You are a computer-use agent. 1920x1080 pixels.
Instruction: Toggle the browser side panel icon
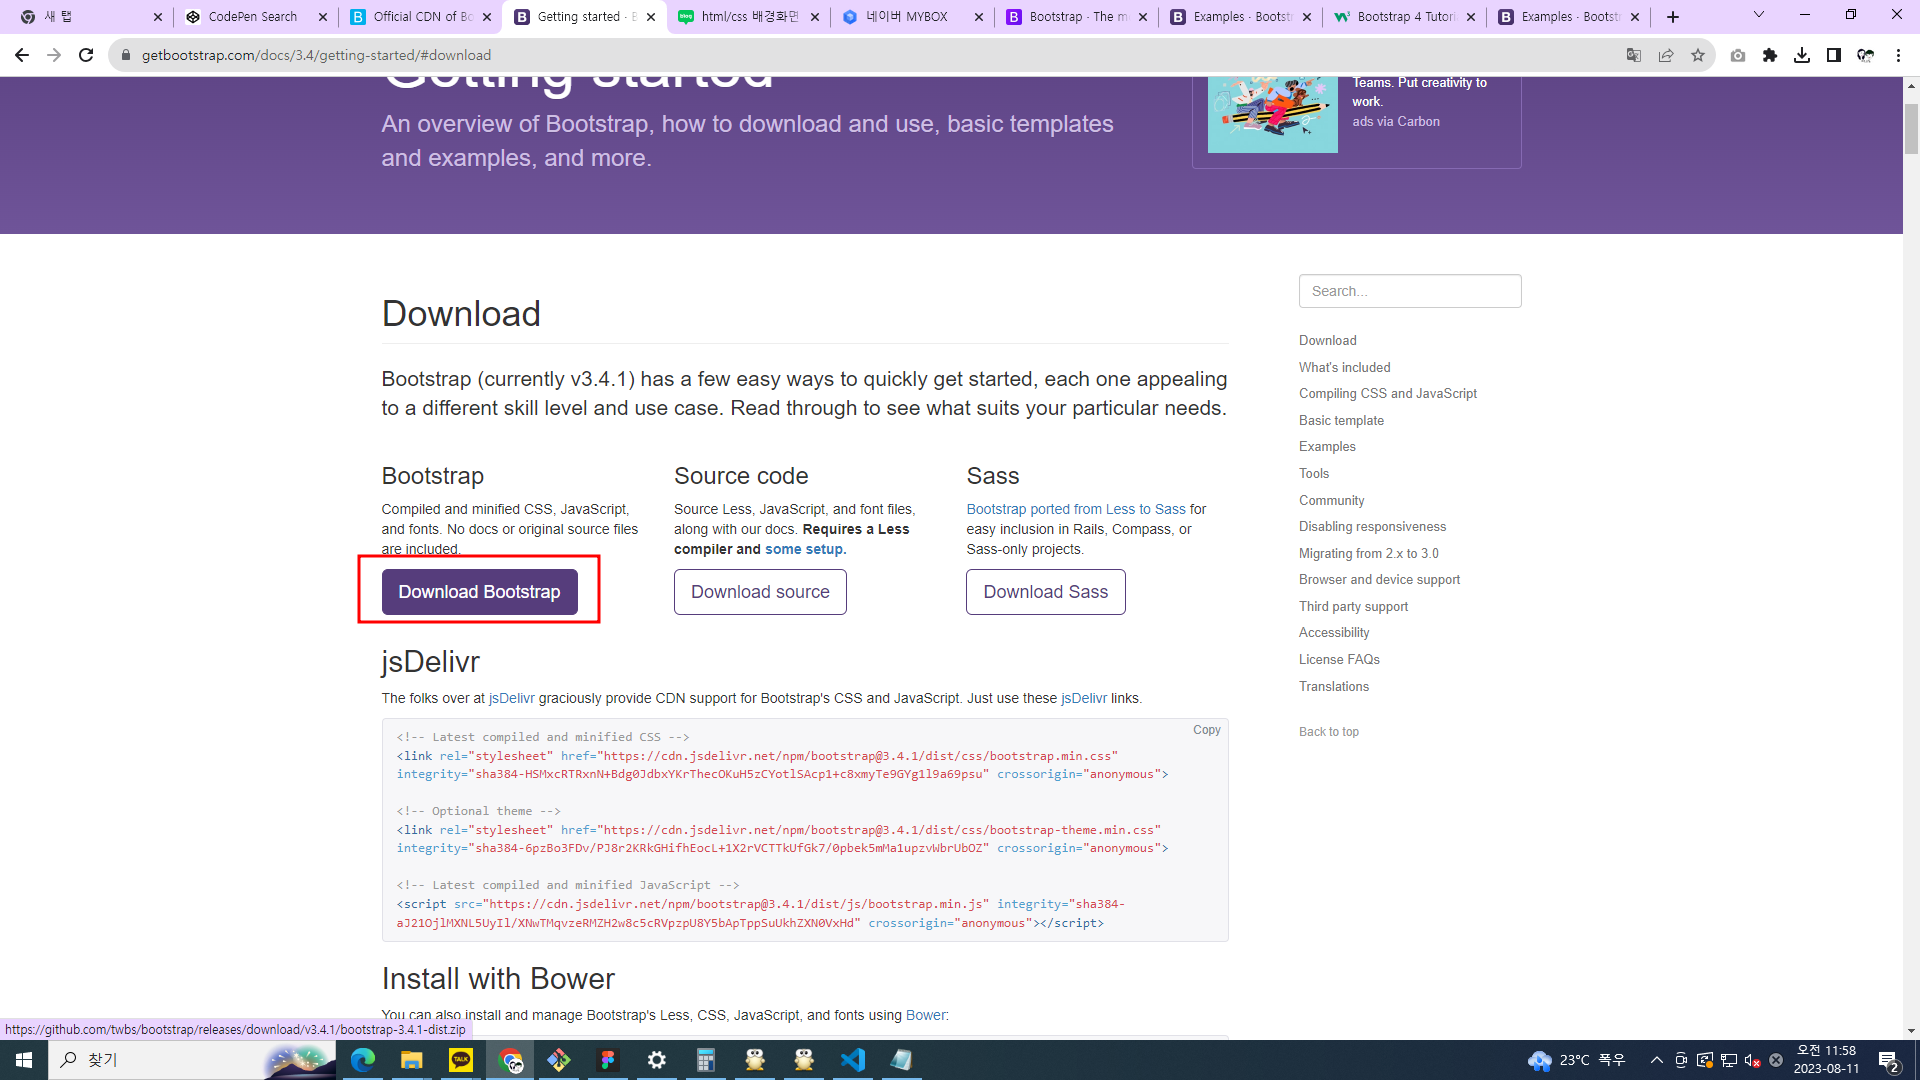[x=1834, y=55]
